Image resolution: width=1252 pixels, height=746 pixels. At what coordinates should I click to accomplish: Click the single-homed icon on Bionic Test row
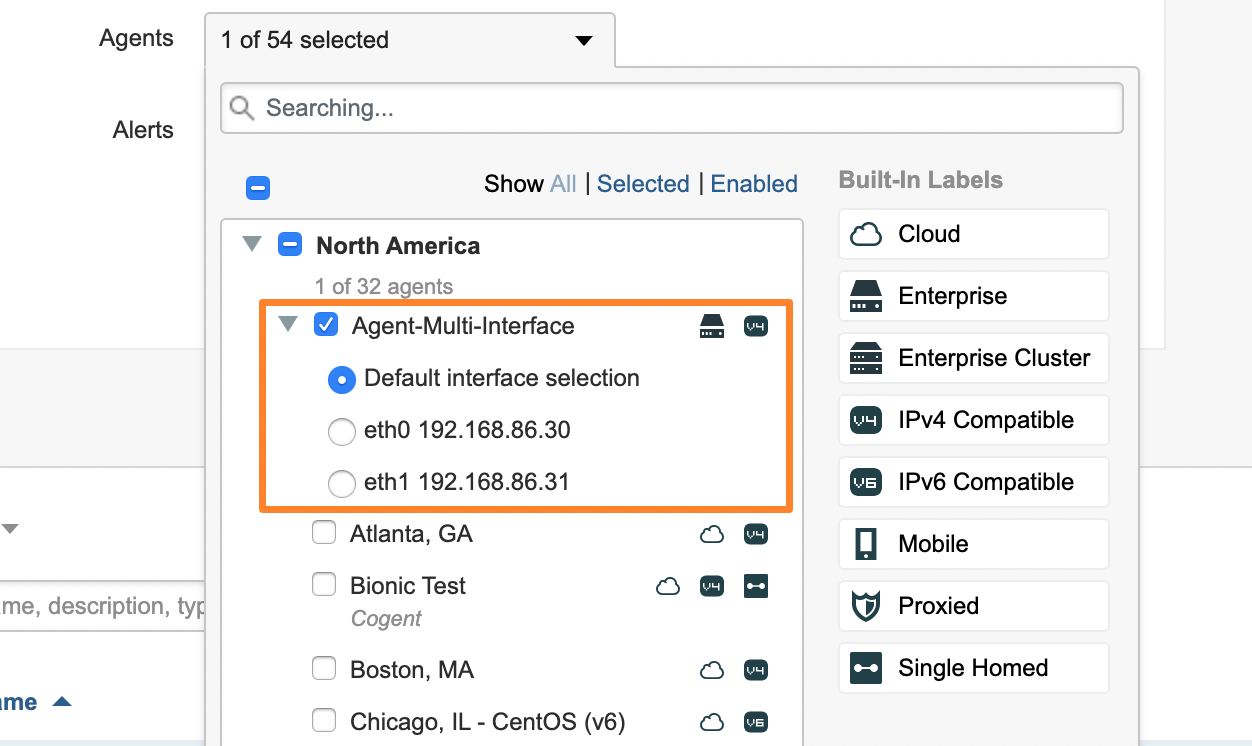click(x=756, y=587)
